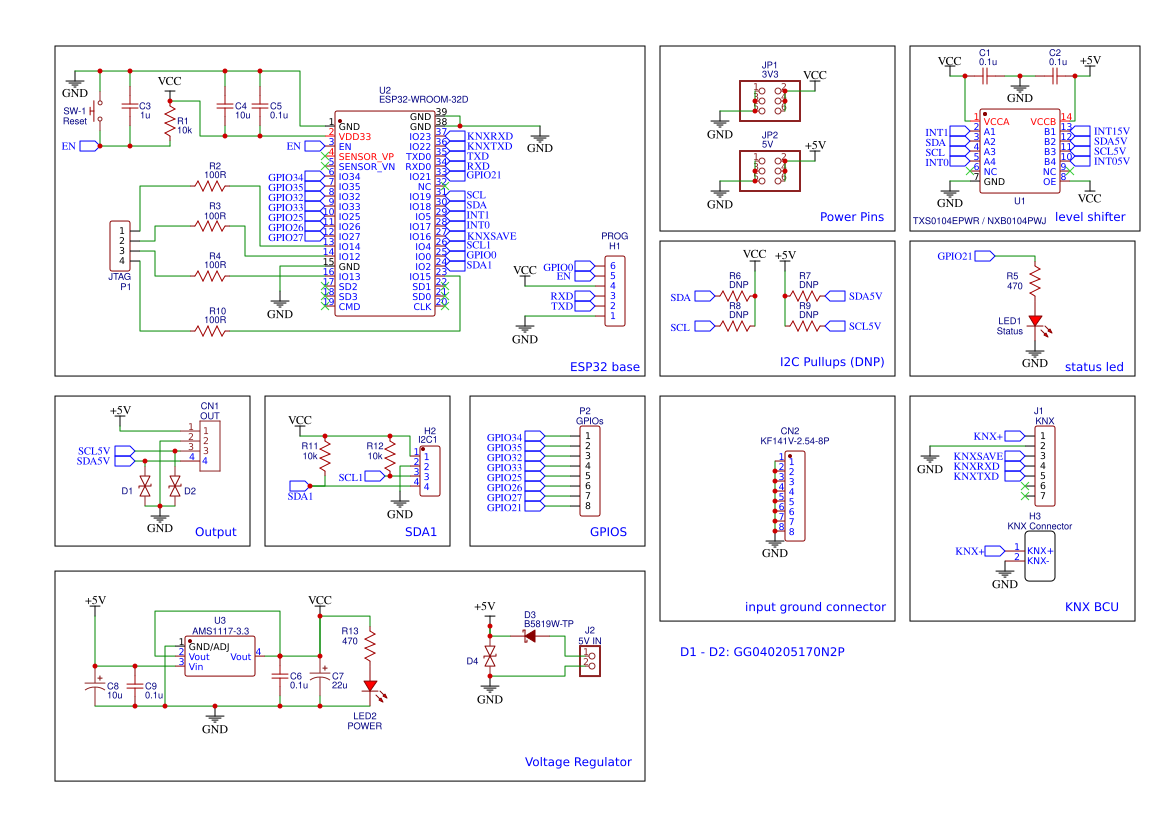This screenshot has height=827, width=1169.
Task: Click the "KNX BCU" block title
Action: click(1091, 607)
